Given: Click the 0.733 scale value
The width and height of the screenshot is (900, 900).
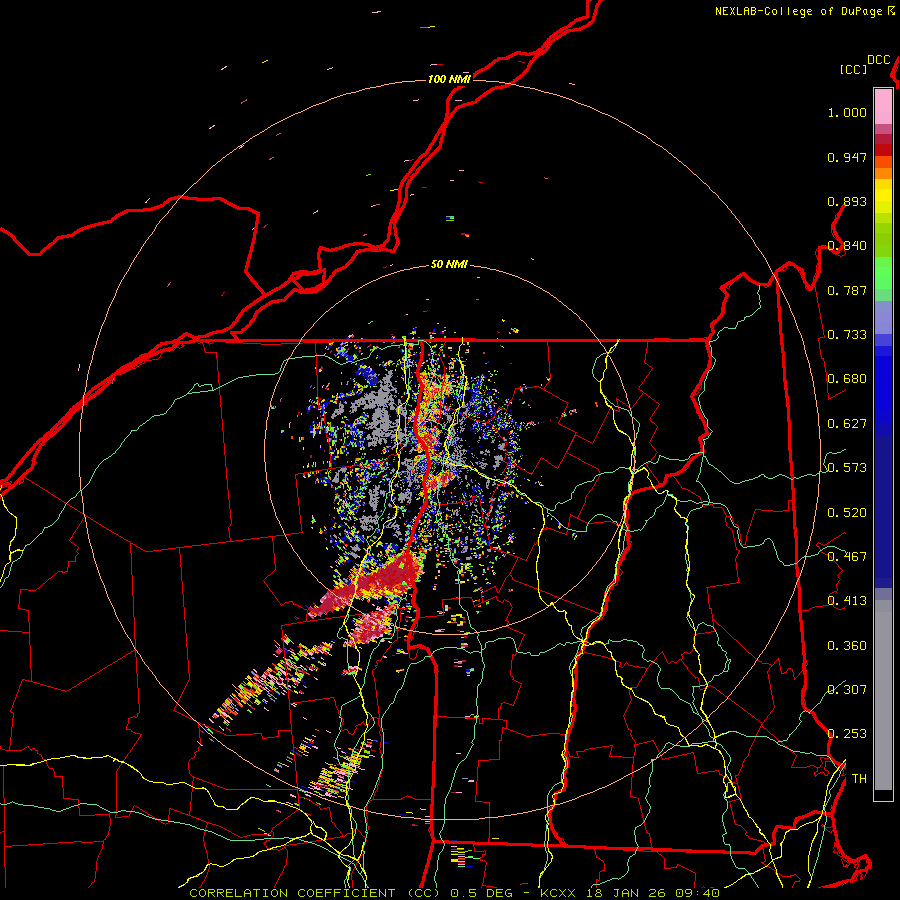Looking at the screenshot, I should 847,335.
